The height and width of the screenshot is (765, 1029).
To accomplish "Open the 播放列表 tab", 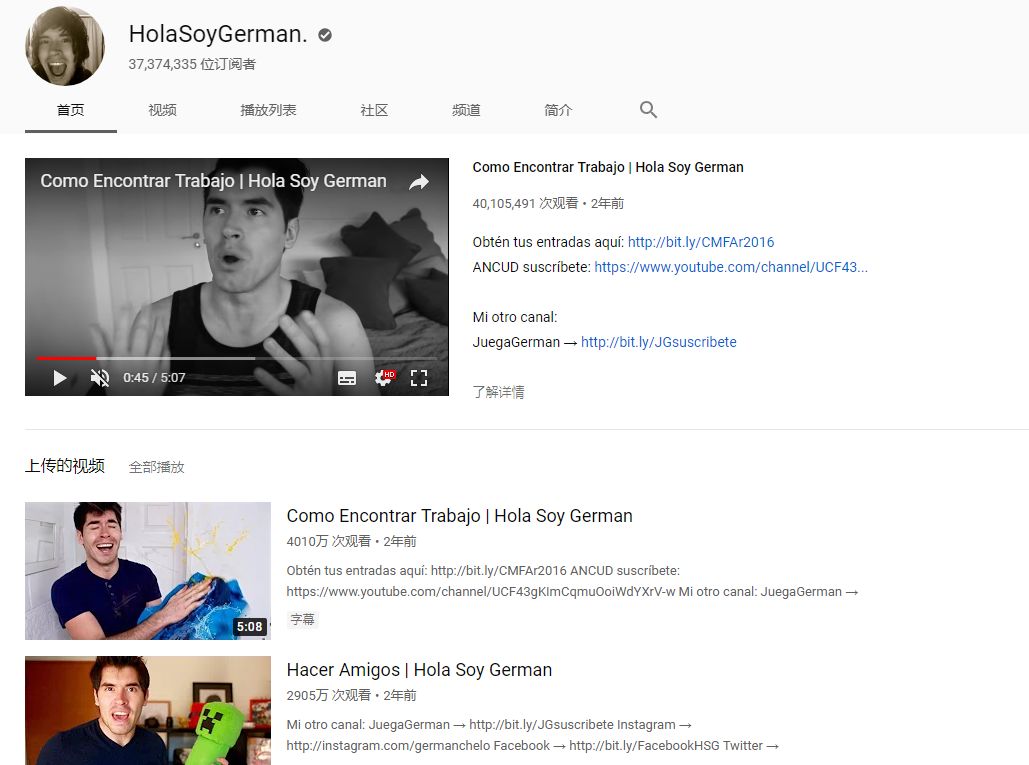I will pos(268,110).
